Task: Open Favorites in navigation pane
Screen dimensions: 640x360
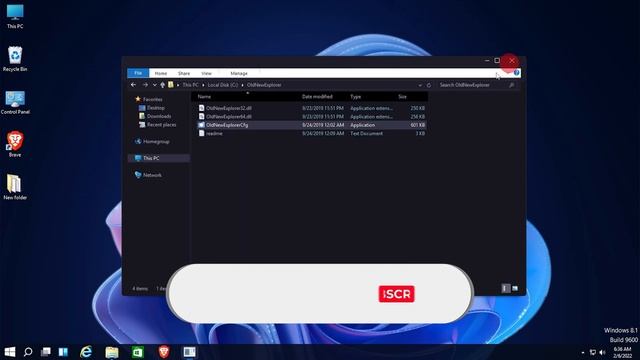Action: pyautogui.click(x=152, y=99)
